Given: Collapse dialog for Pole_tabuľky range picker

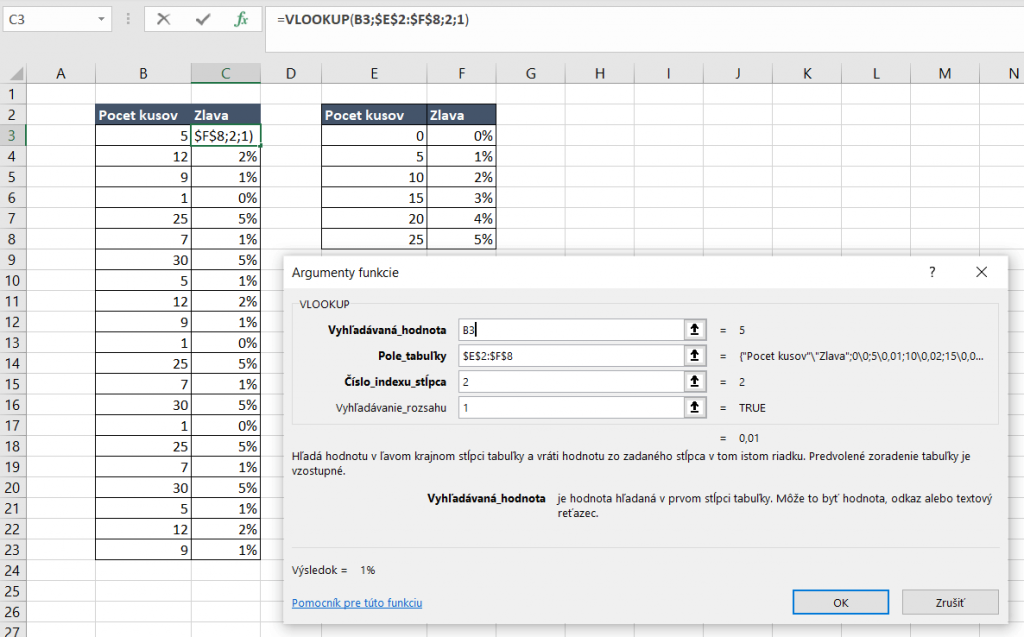Looking at the screenshot, I should (694, 355).
